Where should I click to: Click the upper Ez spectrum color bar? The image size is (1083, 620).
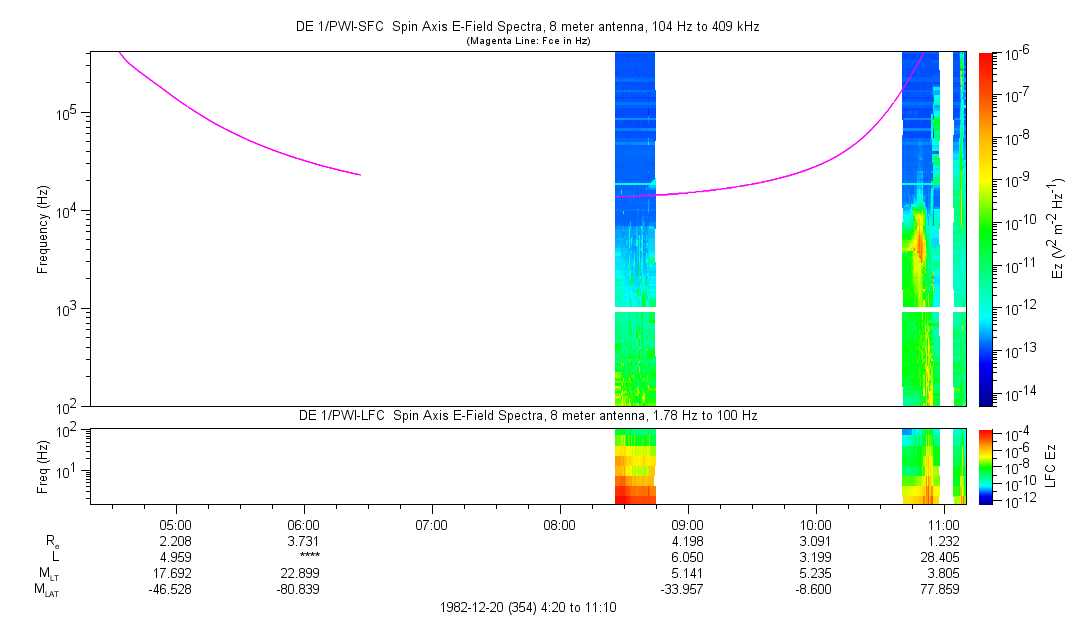click(x=985, y=230)
